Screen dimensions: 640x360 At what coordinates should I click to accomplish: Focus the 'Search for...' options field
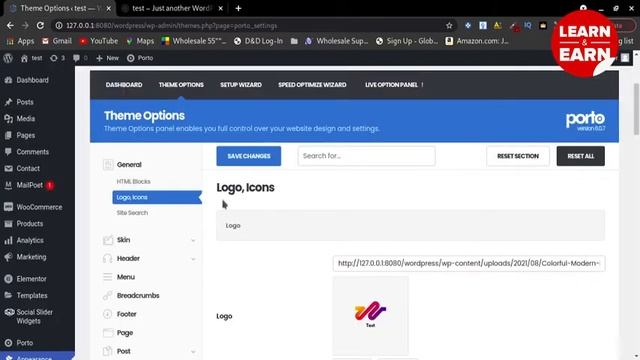coord(366,156)
